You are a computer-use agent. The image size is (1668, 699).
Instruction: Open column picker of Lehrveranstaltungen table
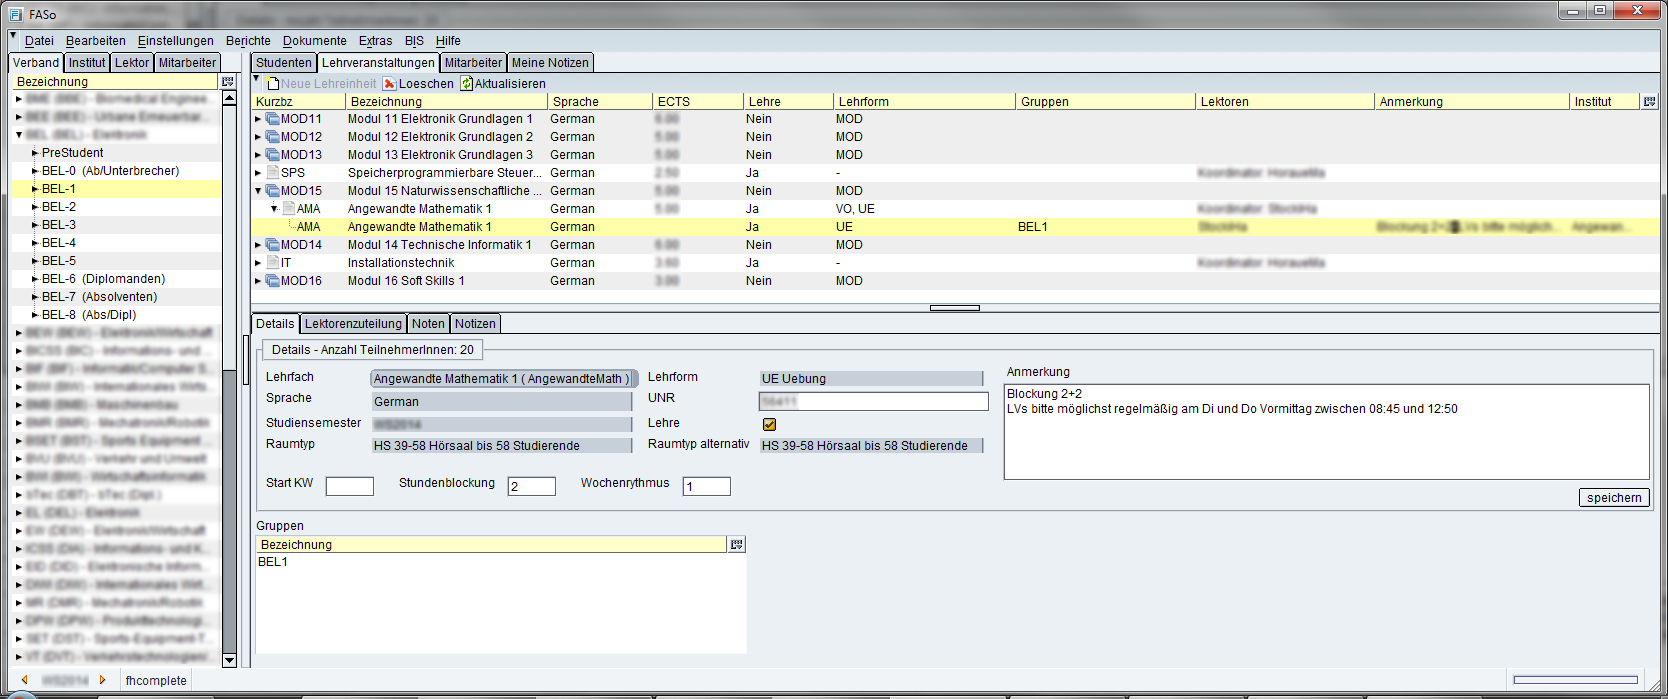1649,102
